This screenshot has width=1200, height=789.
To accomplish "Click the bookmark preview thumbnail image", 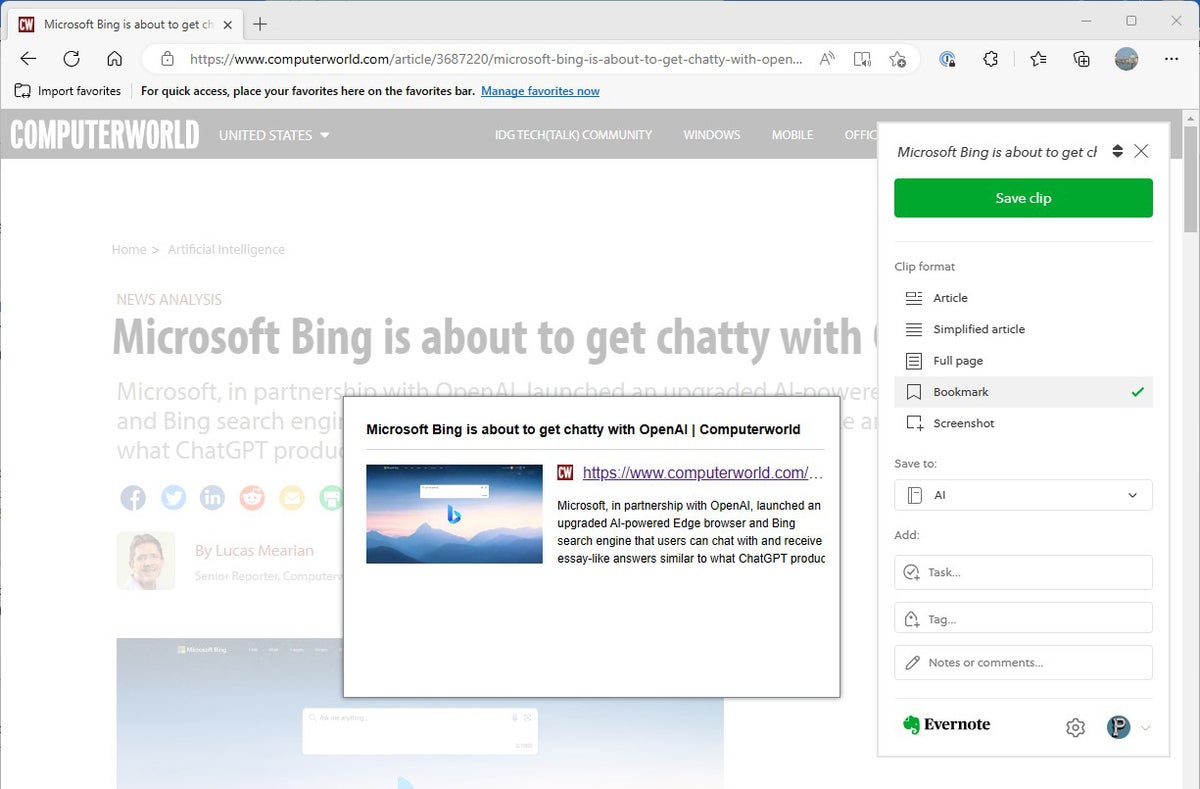I will click(x=454, y=514).
